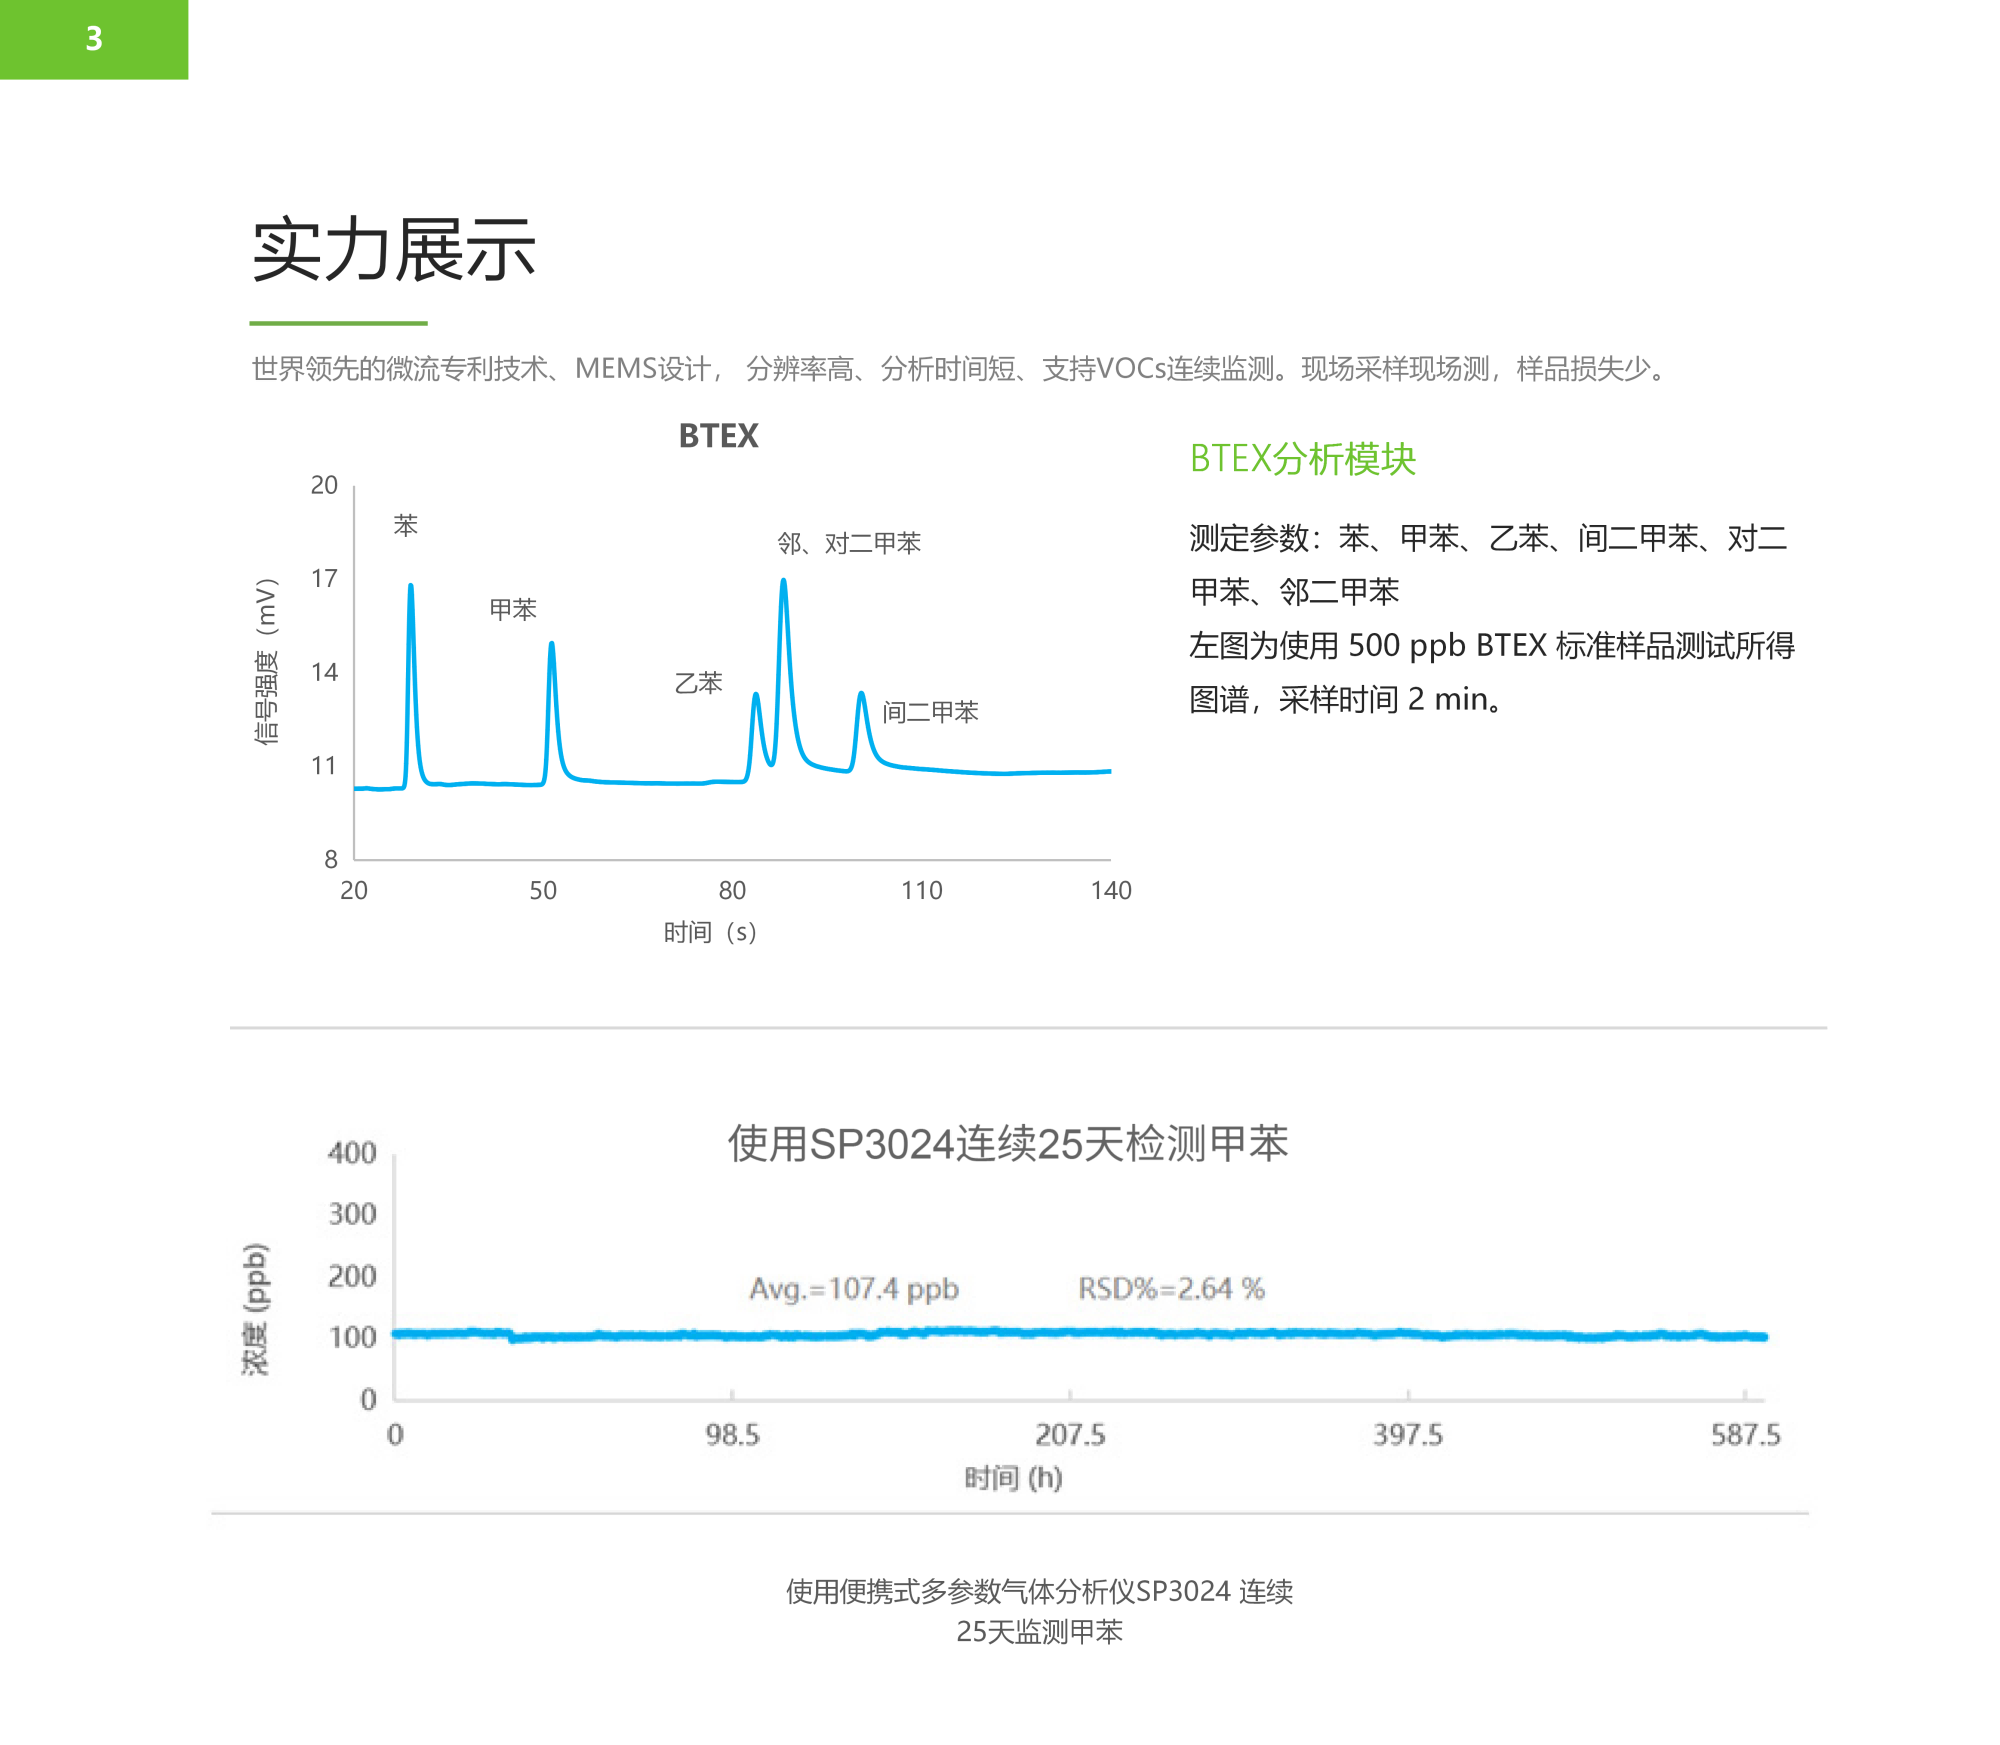The height and width of the screenshot is (1745, 2000).
Task: Click the y-axis value 11 in BTEX chart
Action: [324, 766]
